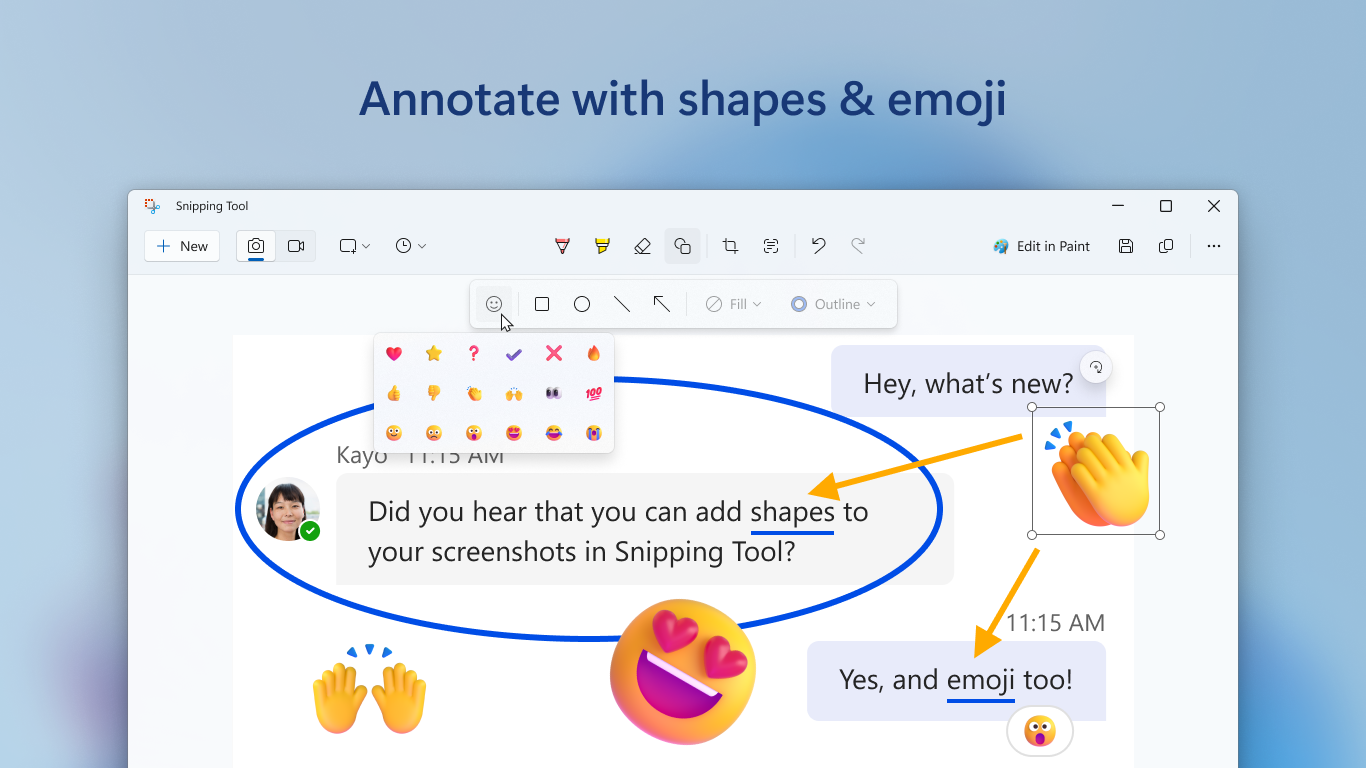Select the red ballpoint pen tool
Screen dimensions: 1366x768
[x=562, y=245]
